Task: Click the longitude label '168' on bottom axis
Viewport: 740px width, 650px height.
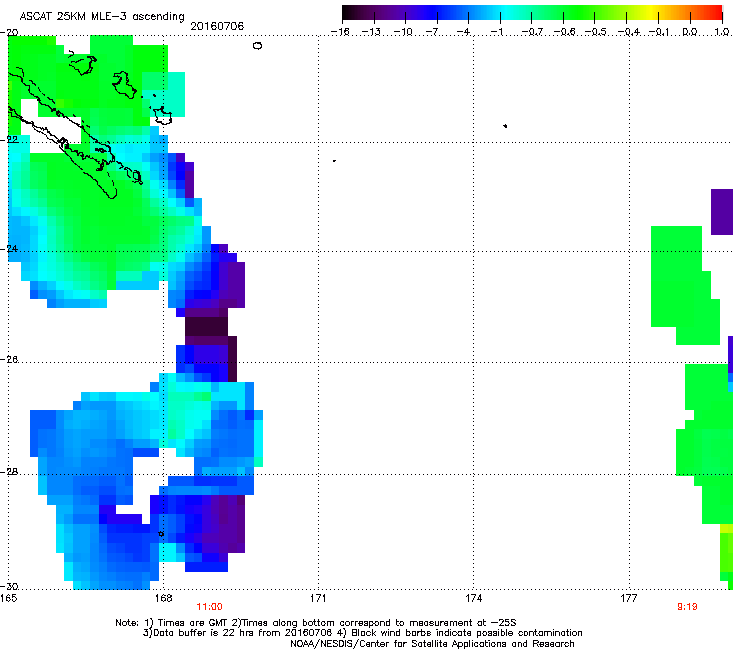Action: [x=163, y=598]
